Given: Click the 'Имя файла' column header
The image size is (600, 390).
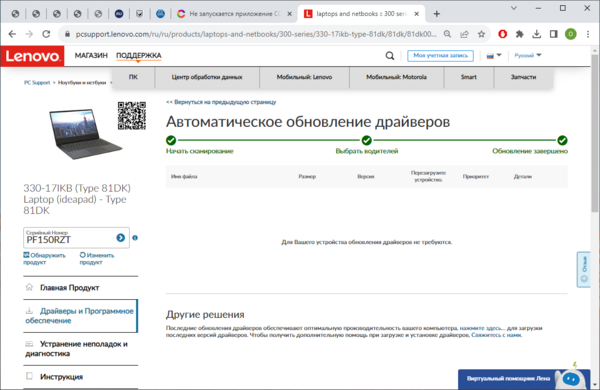Looking at the screenshot, I should coord(184,176).
